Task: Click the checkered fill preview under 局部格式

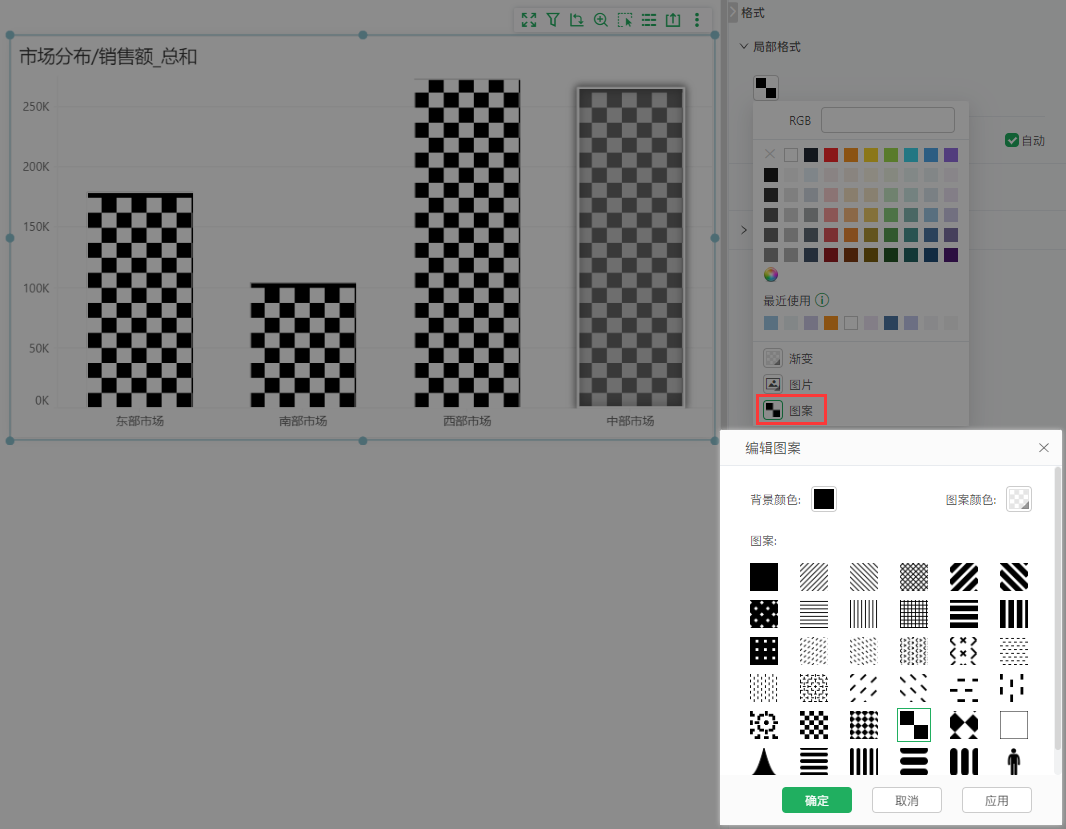Action: pyautogui.click(x=766, y=88)
